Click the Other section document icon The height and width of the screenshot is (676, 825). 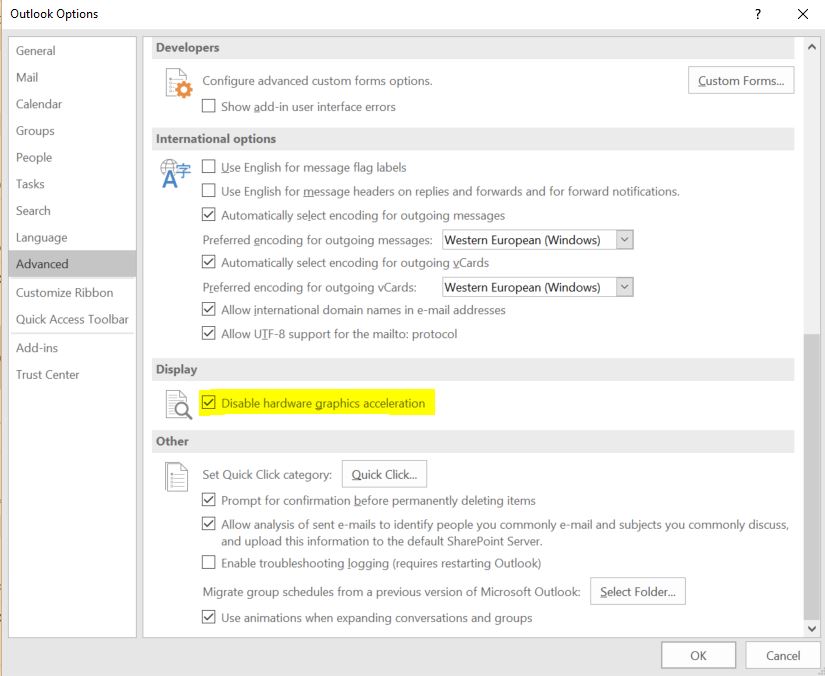[x=177, y=477]
